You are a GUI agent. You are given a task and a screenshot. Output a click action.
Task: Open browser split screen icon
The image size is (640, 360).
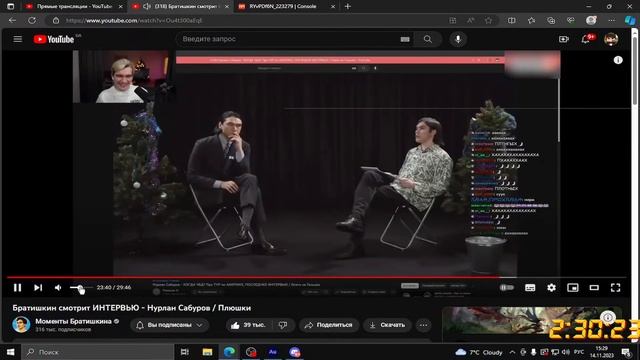(x=511, y=20)
